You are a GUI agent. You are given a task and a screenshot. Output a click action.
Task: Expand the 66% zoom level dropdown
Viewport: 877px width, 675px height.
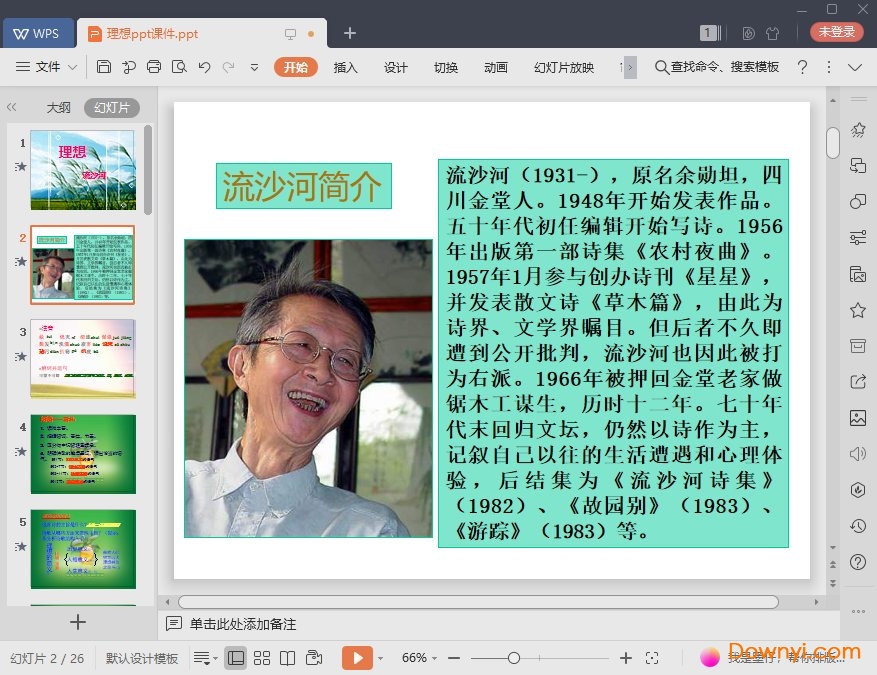coord(436,658)
